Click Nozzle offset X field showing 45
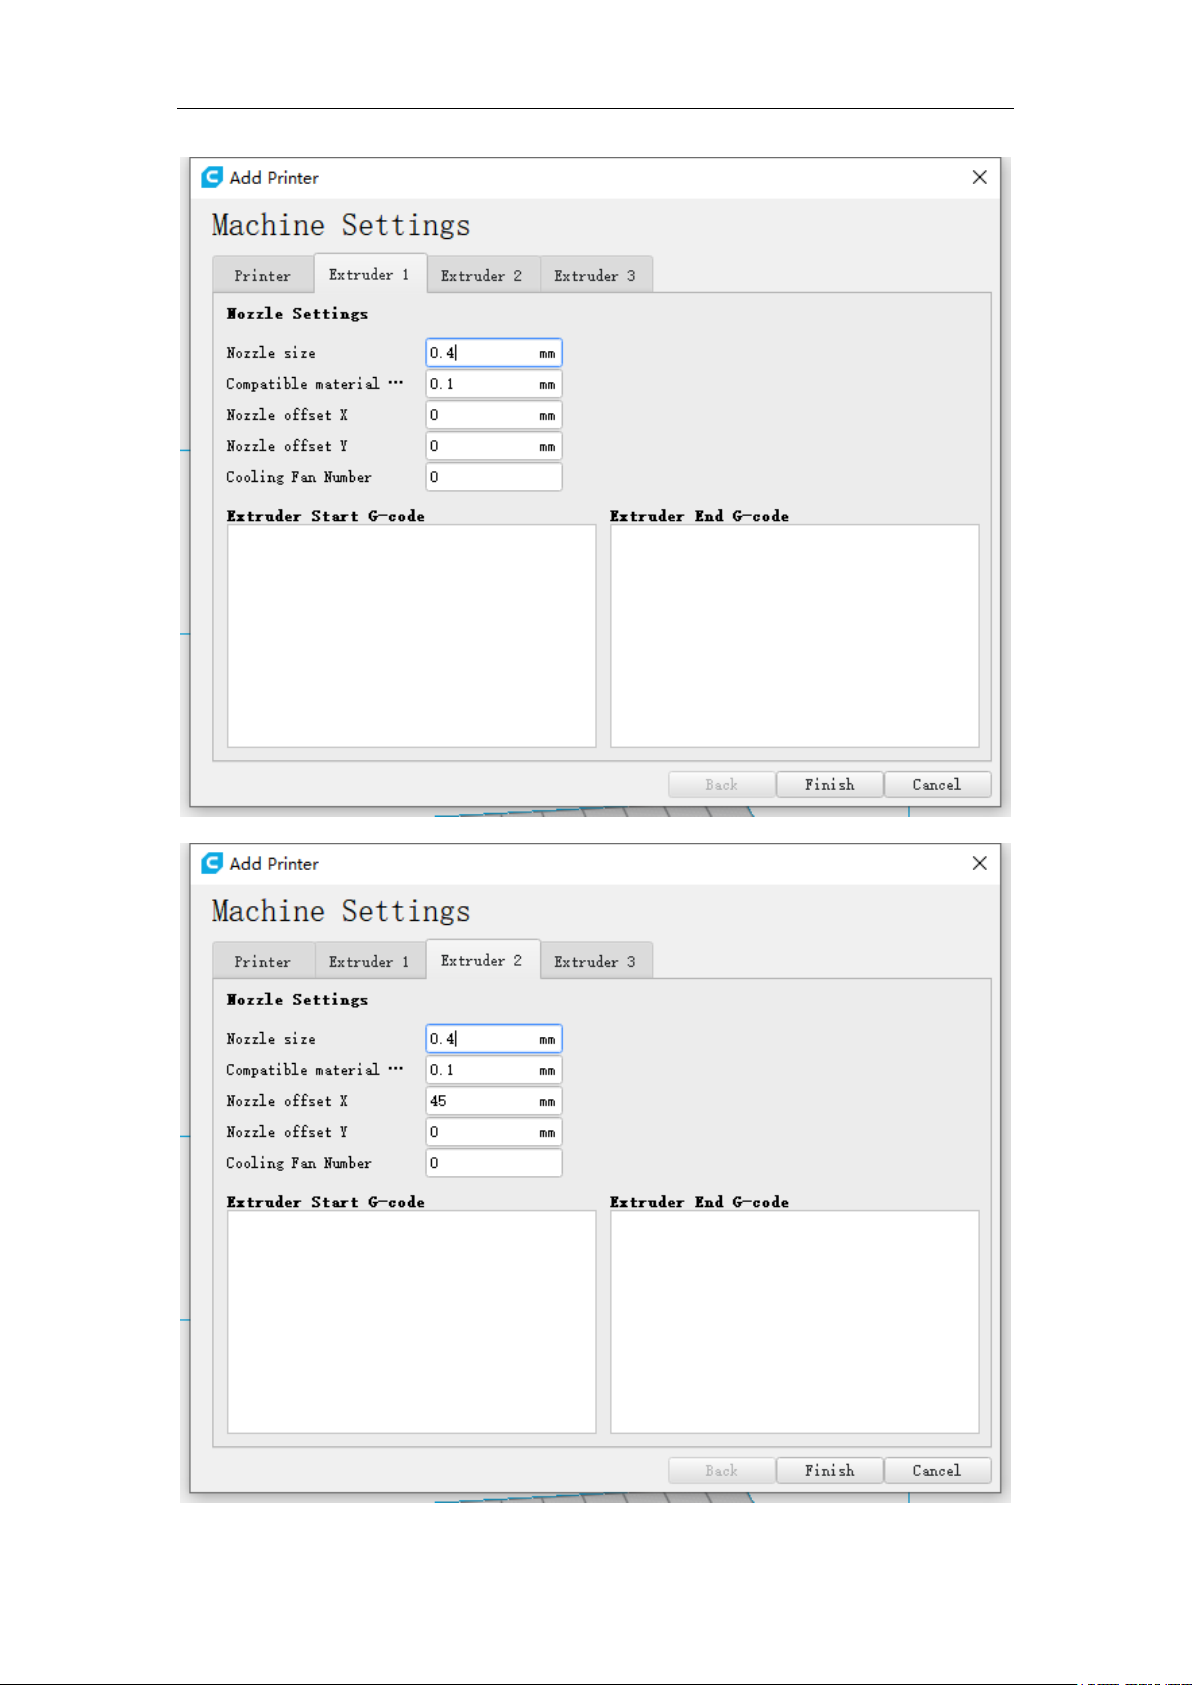The width and height of the screenshot is (1192, 1685). click(x=494, y=1101)
